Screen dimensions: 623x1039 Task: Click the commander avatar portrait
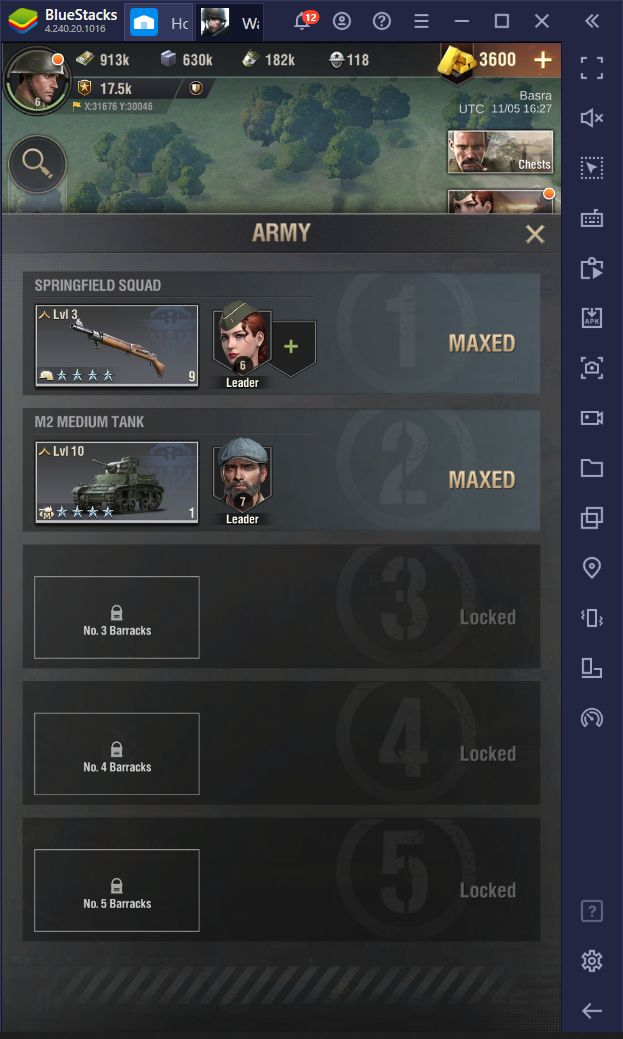36,80
